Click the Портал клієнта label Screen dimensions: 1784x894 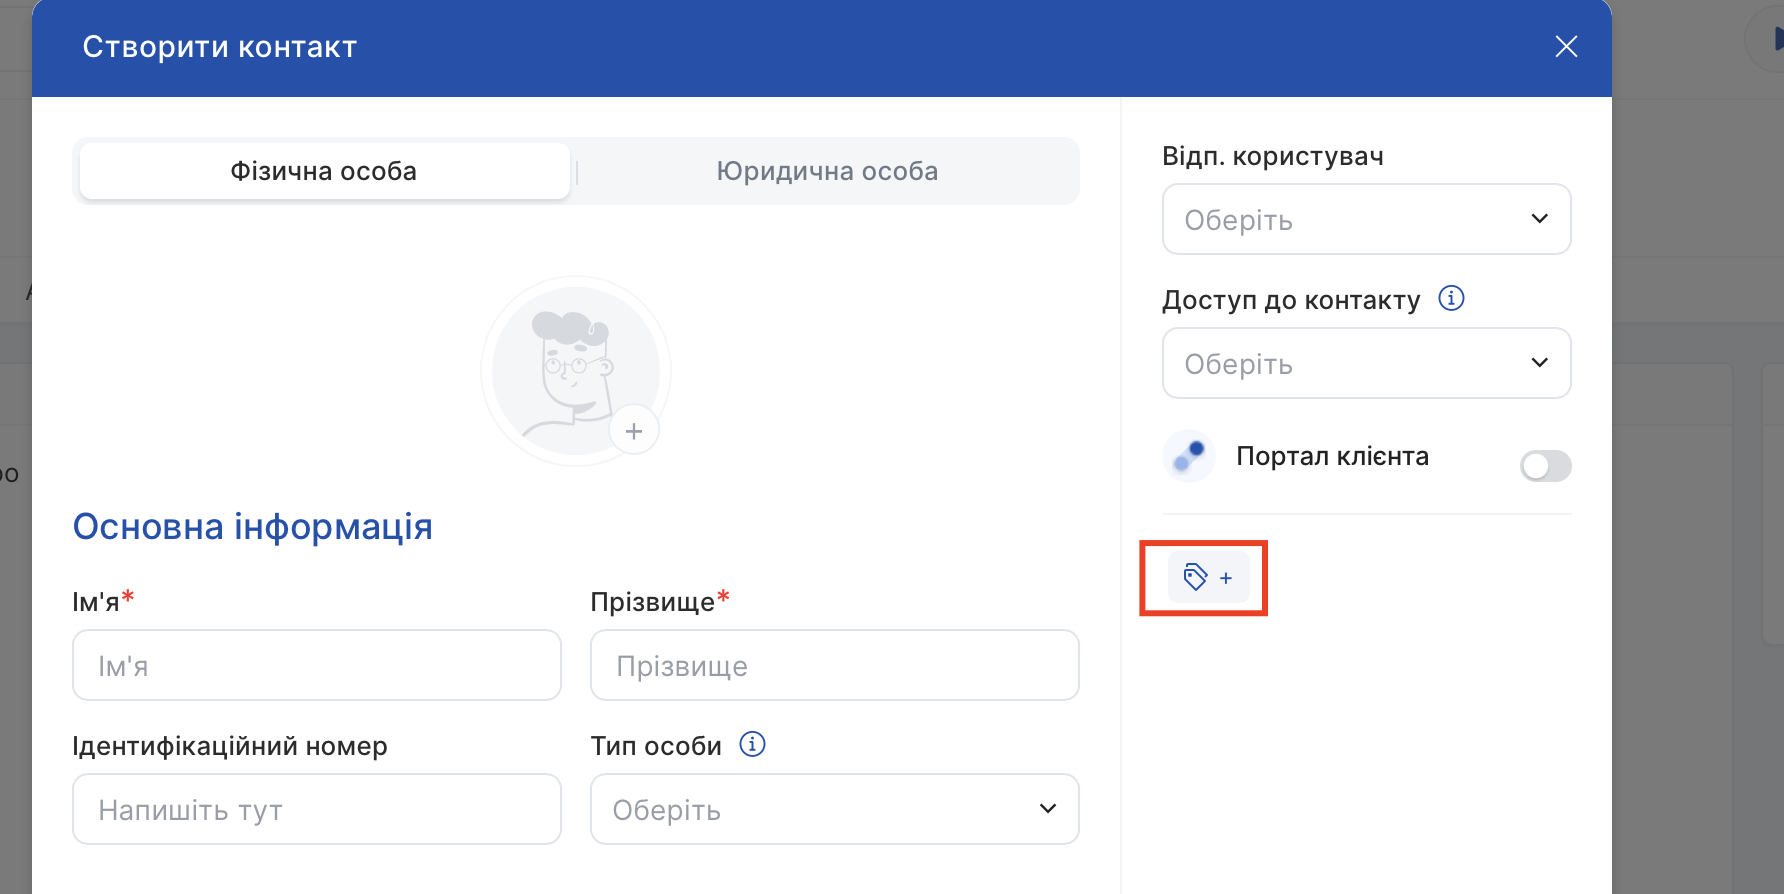click(1333, 456)
